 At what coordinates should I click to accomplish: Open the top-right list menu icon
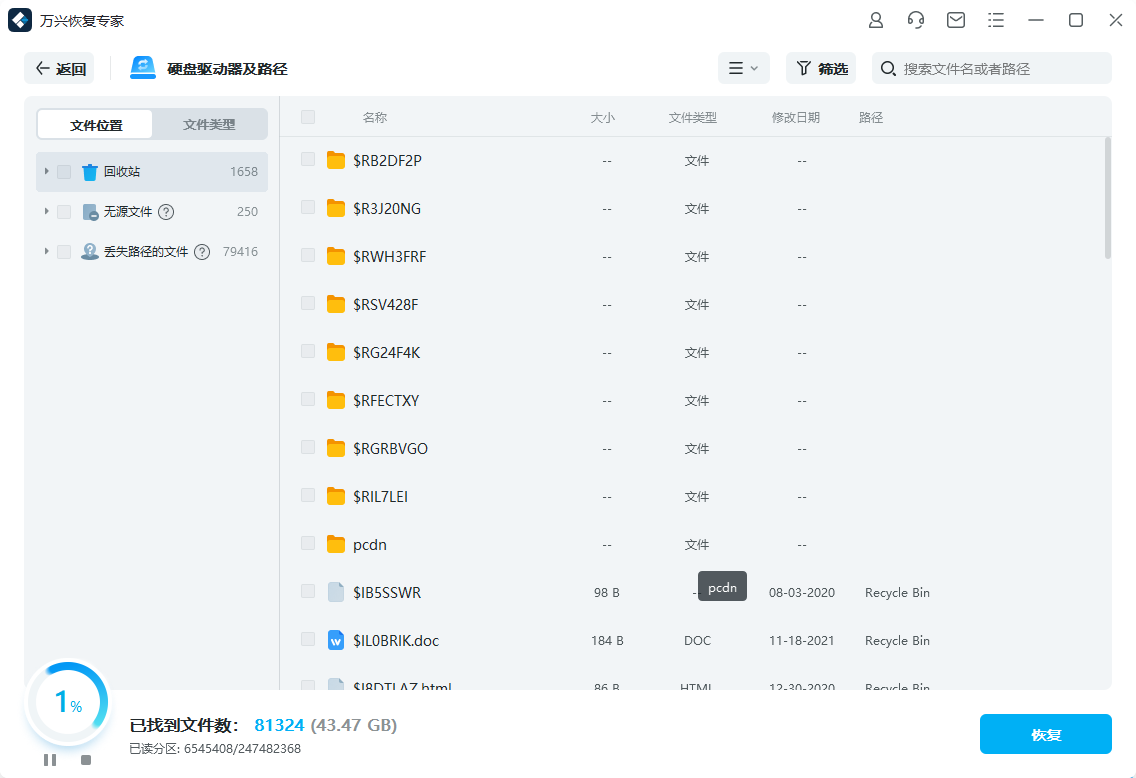coord(995,19)
